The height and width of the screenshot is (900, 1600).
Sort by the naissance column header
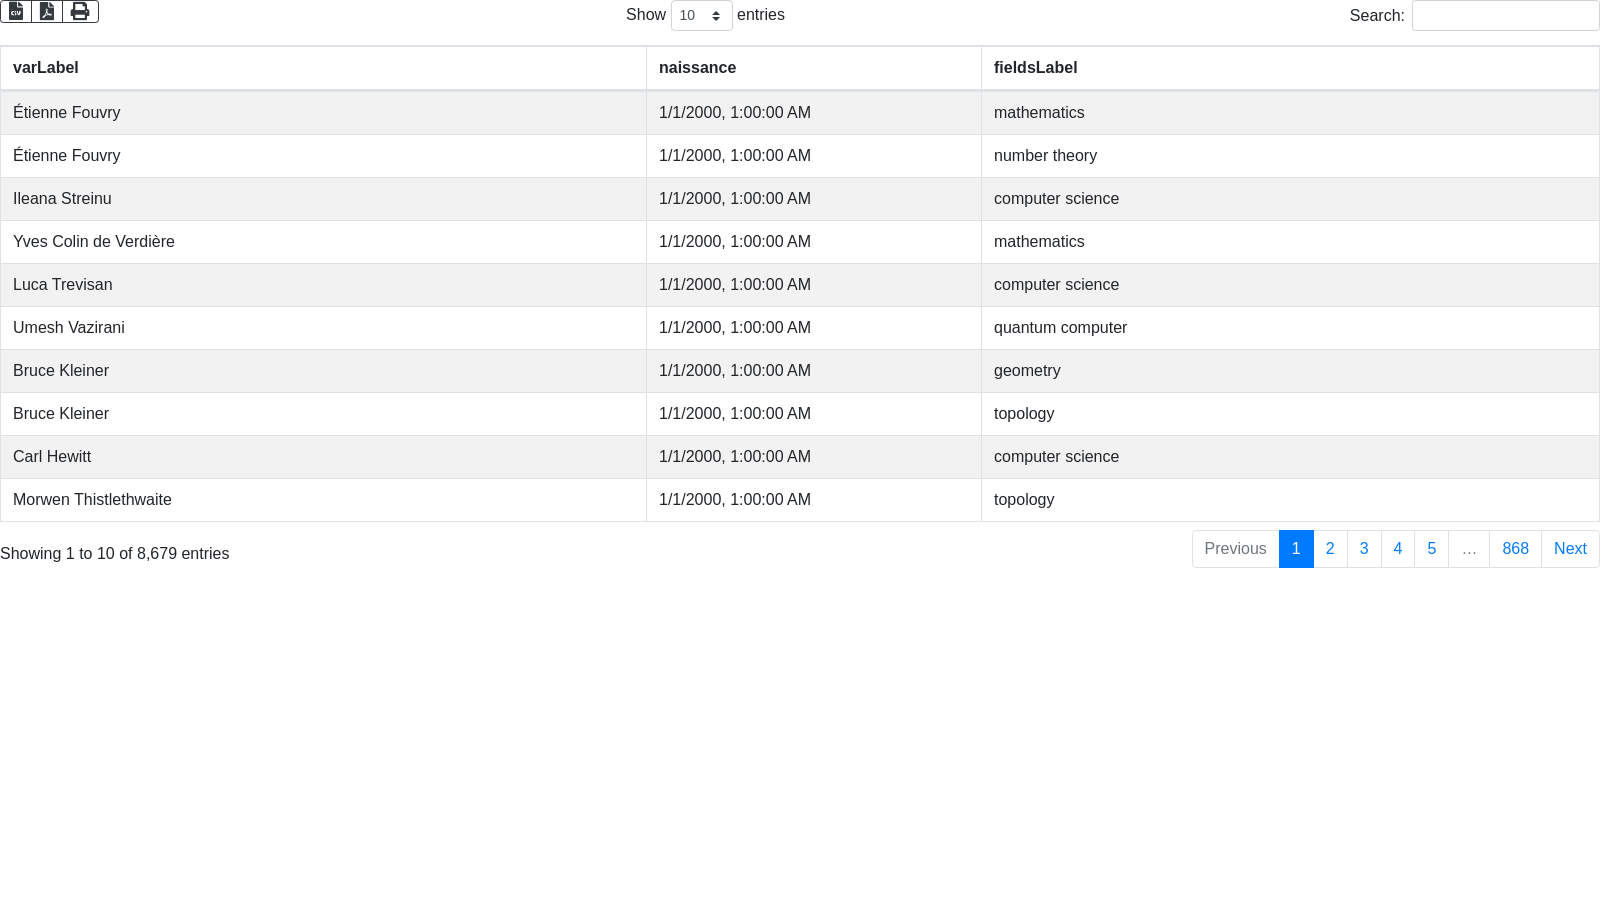(697, 68)
